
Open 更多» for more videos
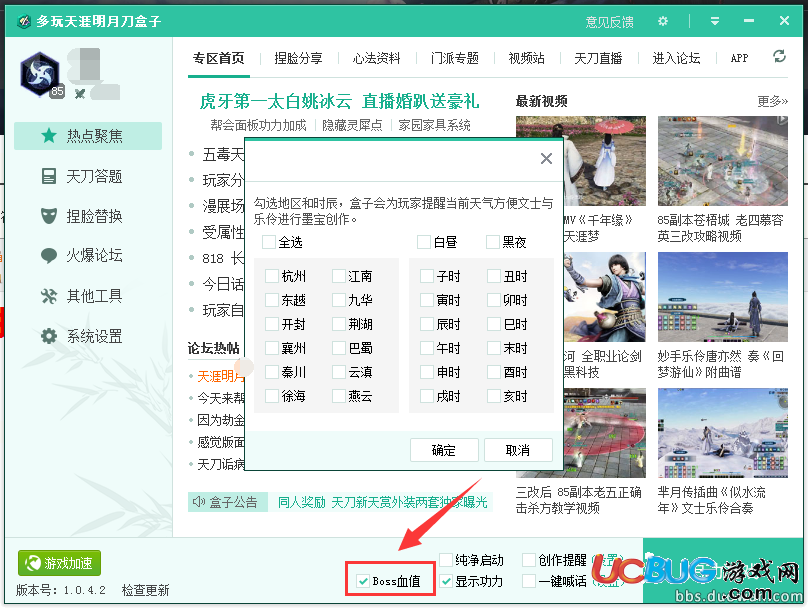[772, 102]
